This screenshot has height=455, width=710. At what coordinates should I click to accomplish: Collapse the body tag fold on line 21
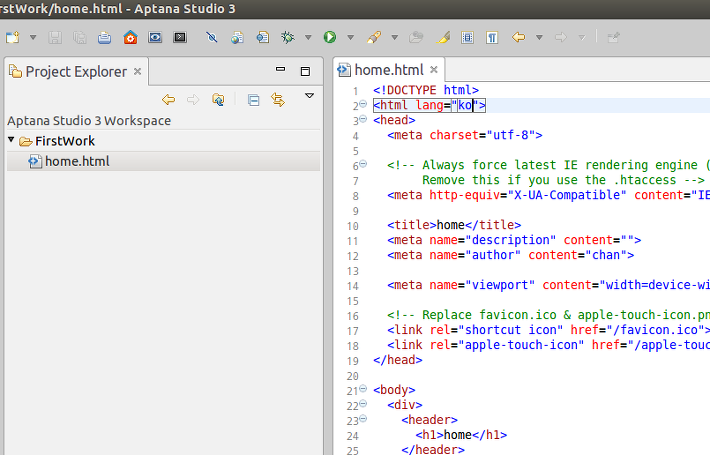coord(363,388)
